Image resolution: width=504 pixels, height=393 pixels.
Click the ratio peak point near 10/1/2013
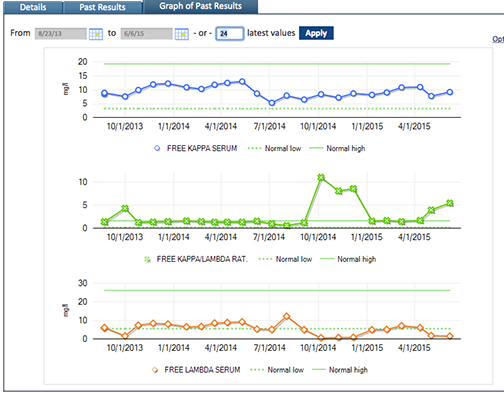point(125,208)
